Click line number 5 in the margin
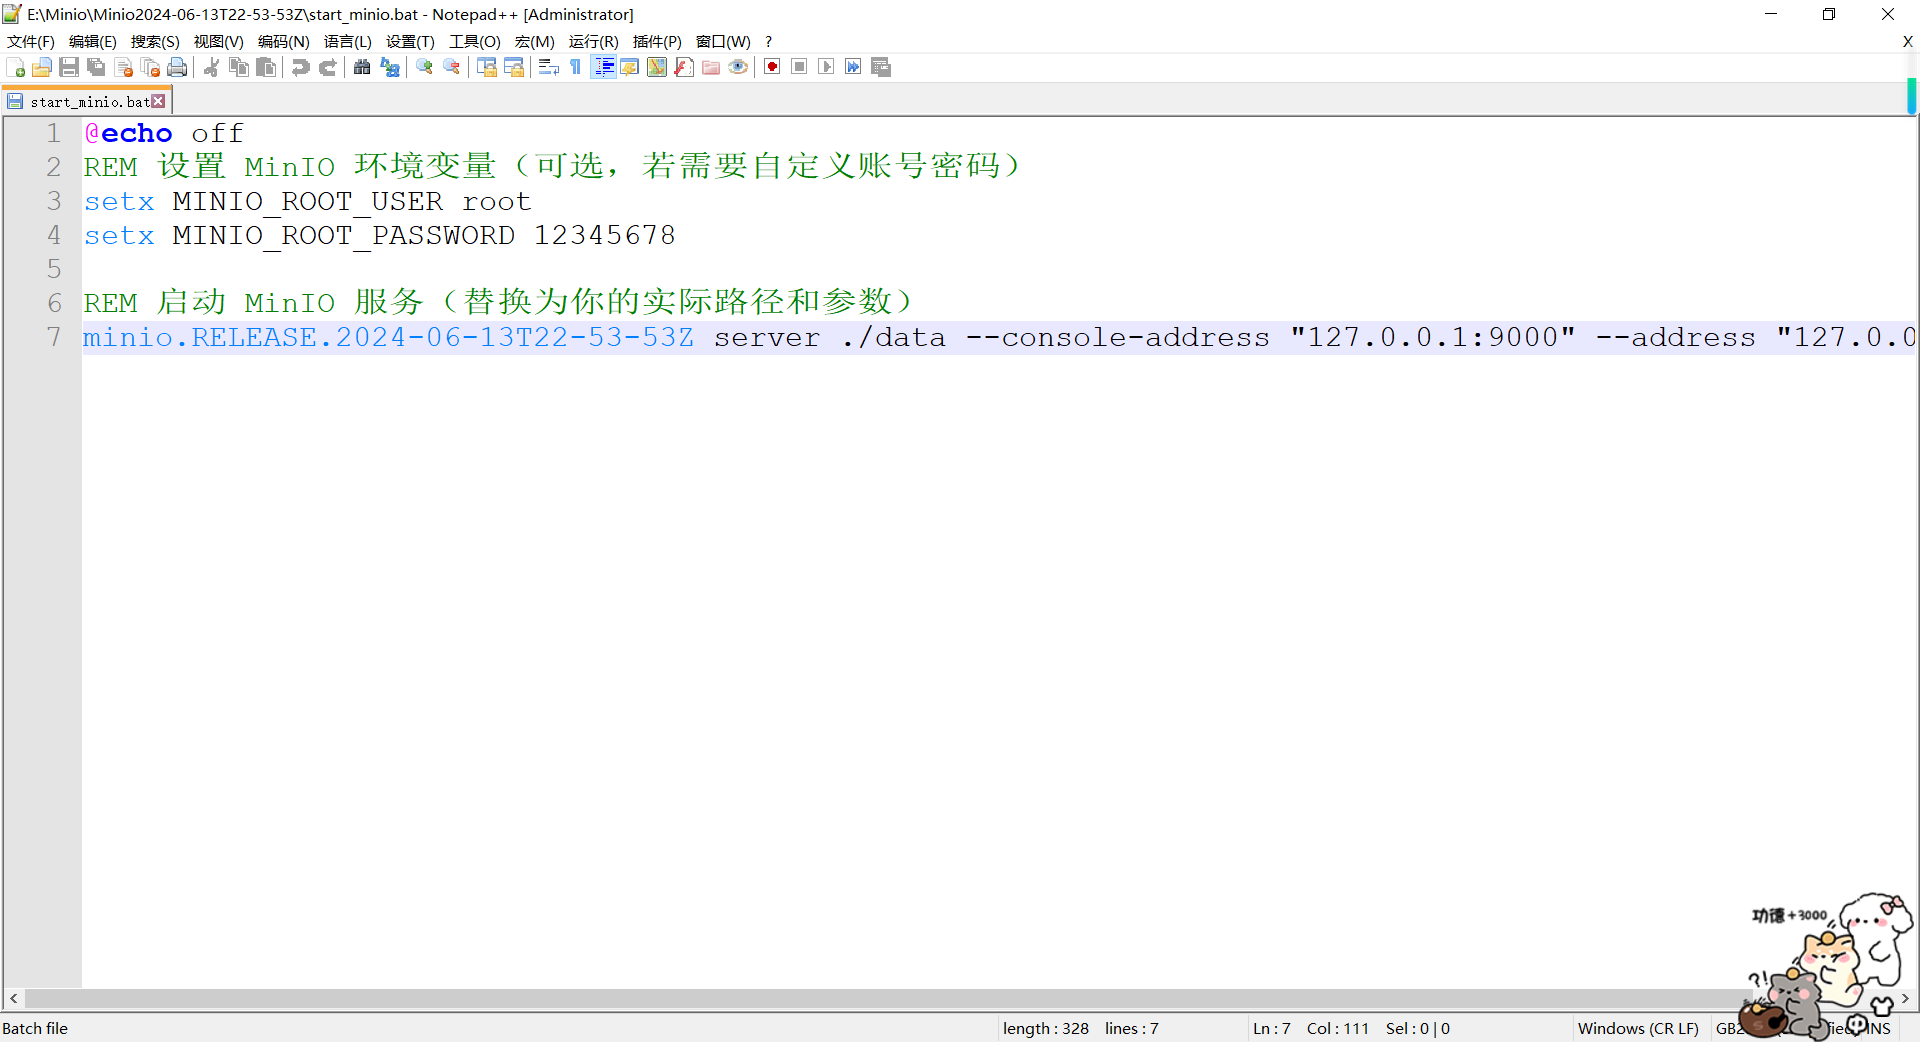1920x1042 pixels. [x=54, y=269]
